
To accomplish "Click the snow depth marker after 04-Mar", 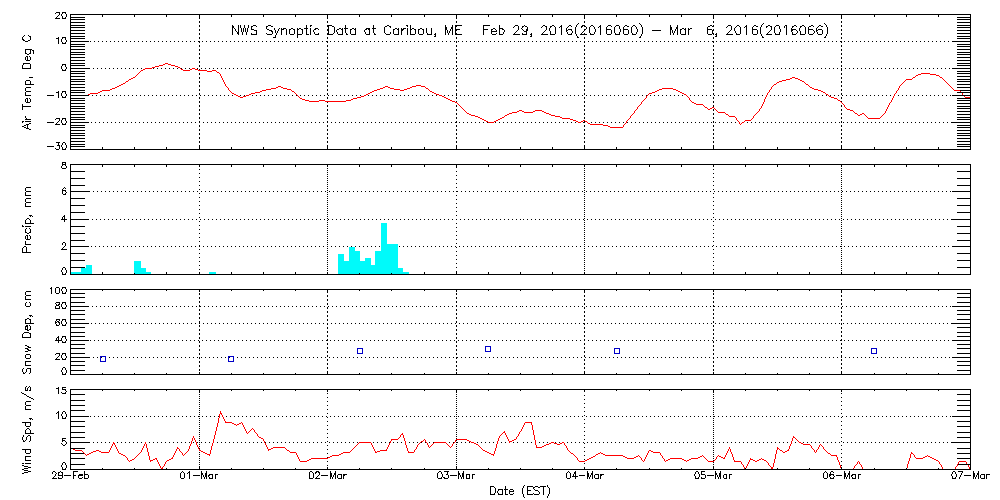I will tap(617, 351).
